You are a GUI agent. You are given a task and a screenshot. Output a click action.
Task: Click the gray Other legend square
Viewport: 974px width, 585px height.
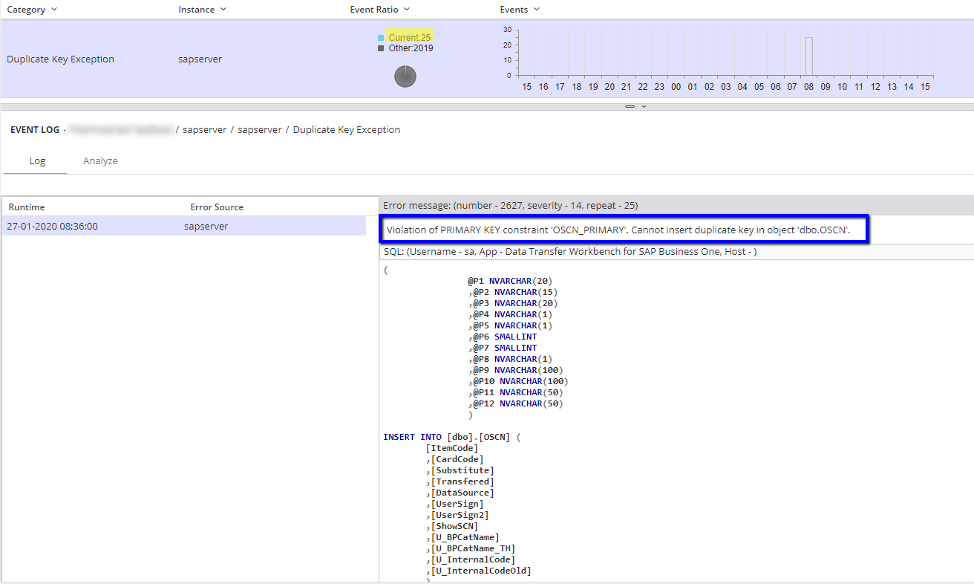click(381, 48)
